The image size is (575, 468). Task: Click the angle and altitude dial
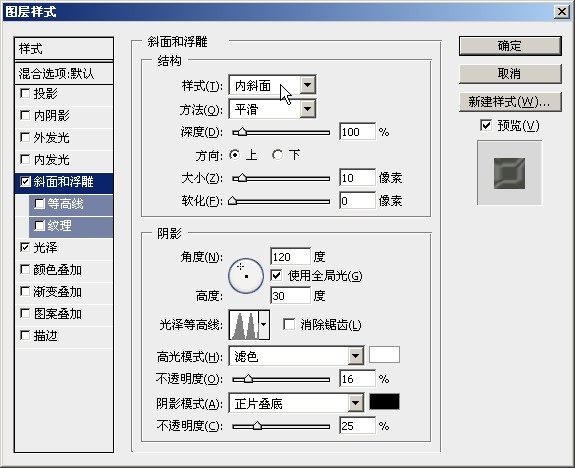[246, 275]
